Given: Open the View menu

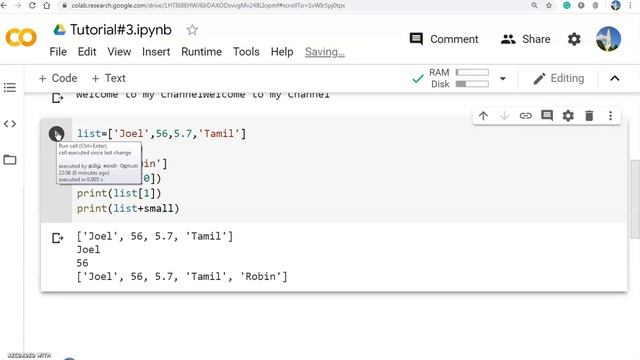Looking at the screenshot, I should click(119, 52).
